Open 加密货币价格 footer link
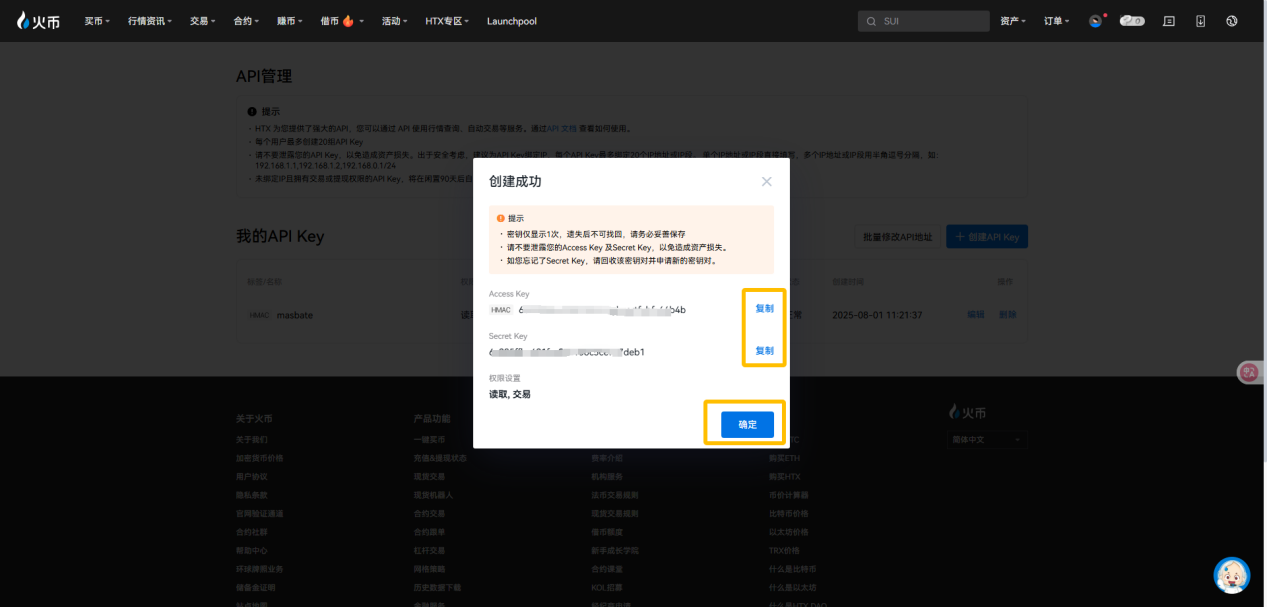The height and width of the screenshot is (607, 1267). [260, 458]
